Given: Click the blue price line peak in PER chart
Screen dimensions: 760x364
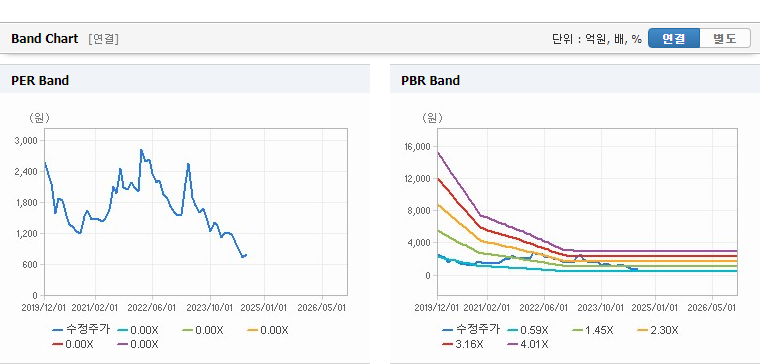Looking at the screenshot, I should (141, 150).
